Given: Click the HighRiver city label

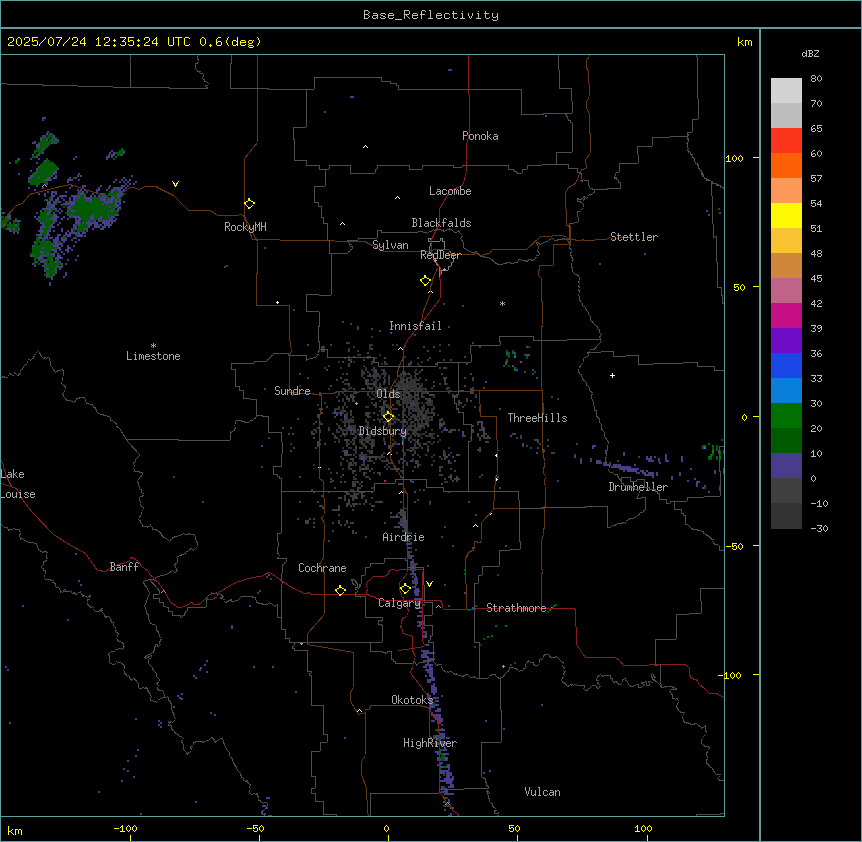Looking at the screenshot, I should [430, 743].
